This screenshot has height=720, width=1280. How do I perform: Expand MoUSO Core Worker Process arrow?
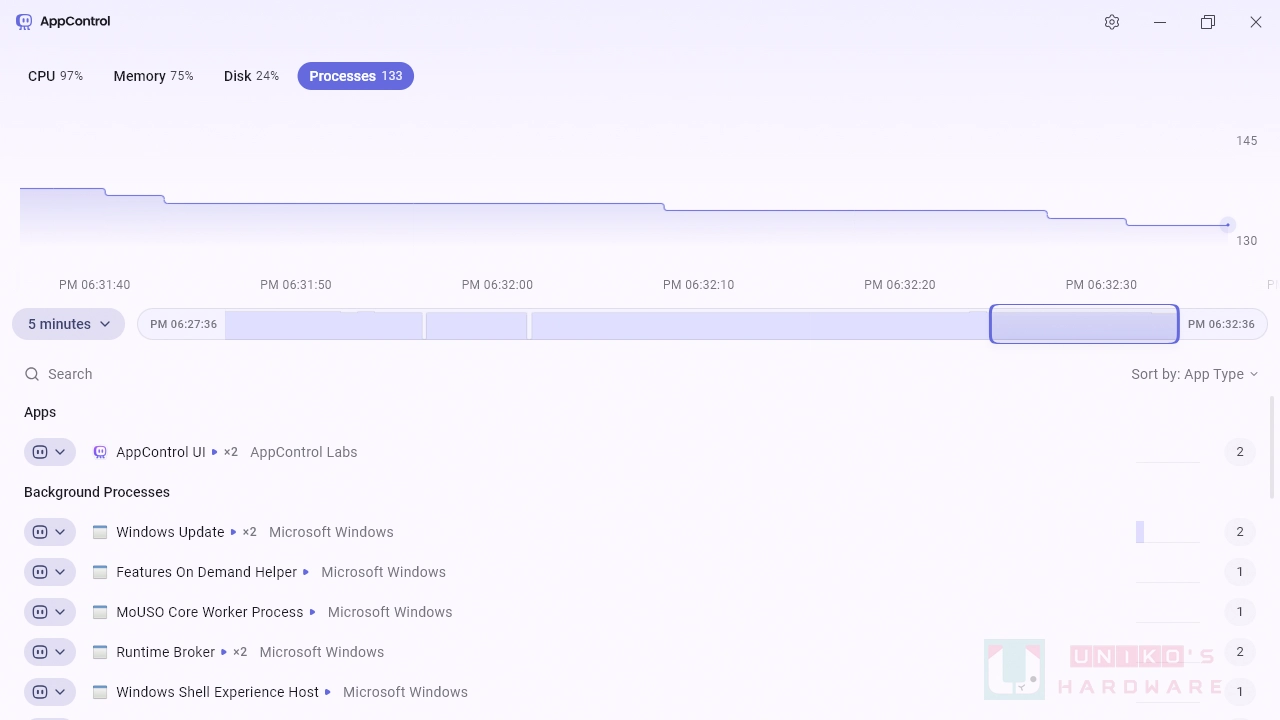(x=312, y=612)
